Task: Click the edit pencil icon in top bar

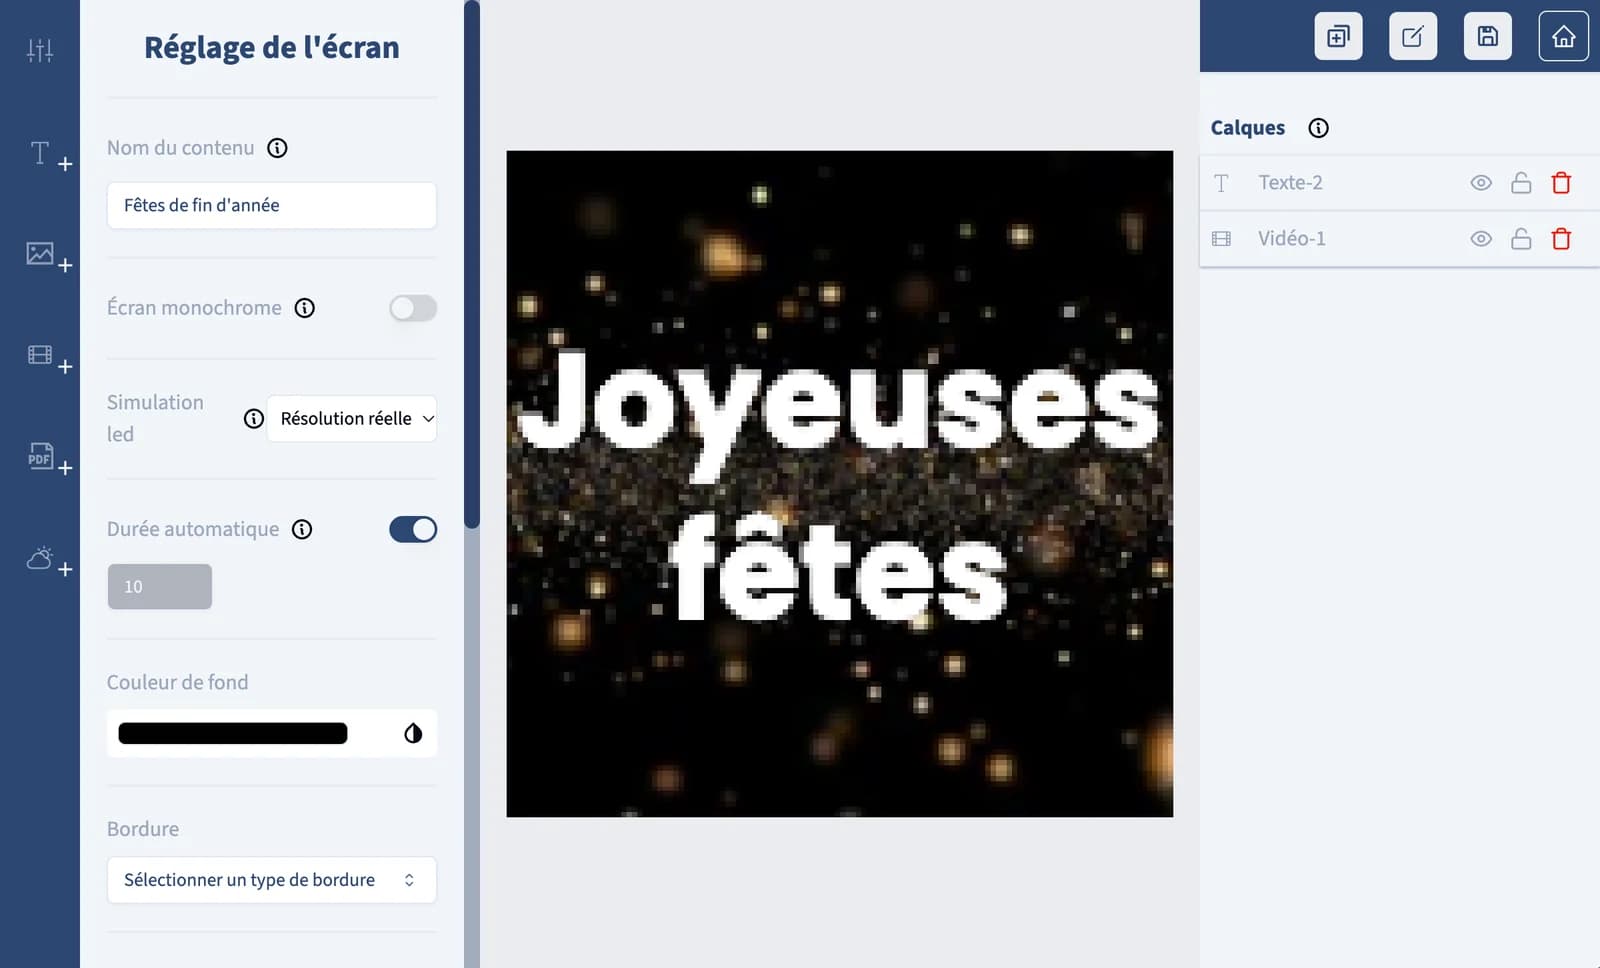Action: pyautogui.click(x=1413, y=37)
